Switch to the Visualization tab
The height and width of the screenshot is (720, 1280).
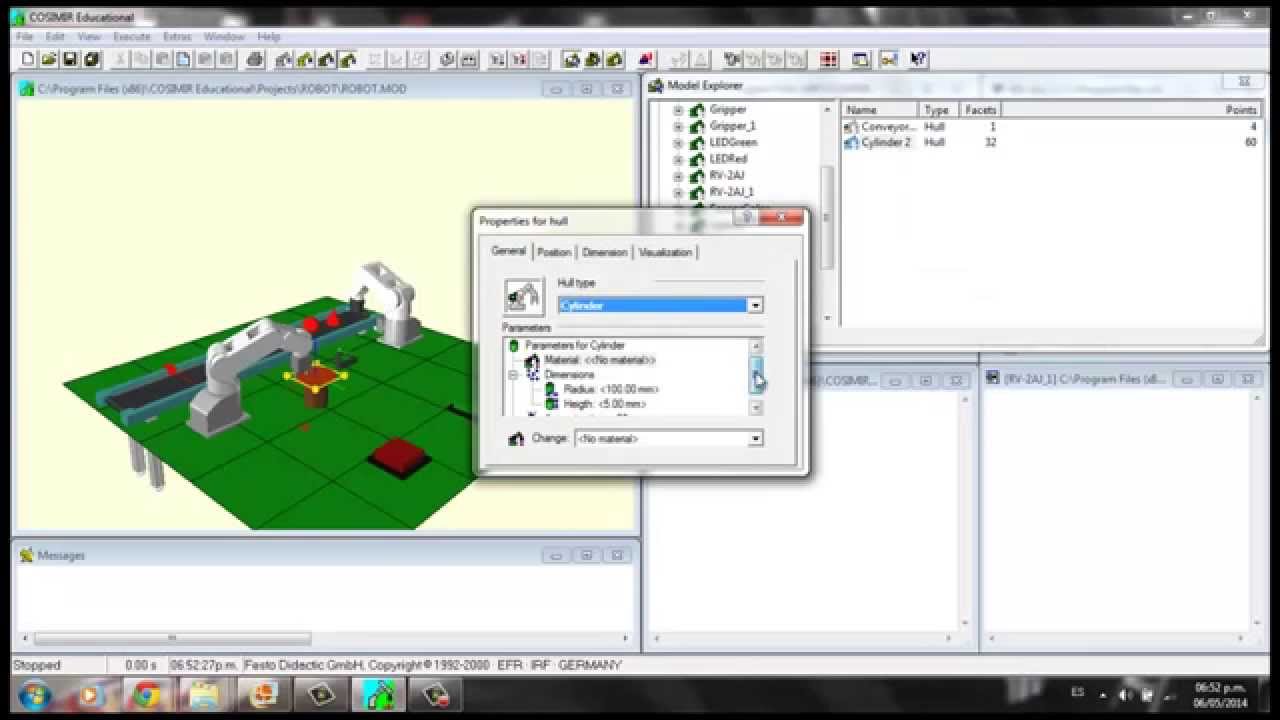point(665,252)
